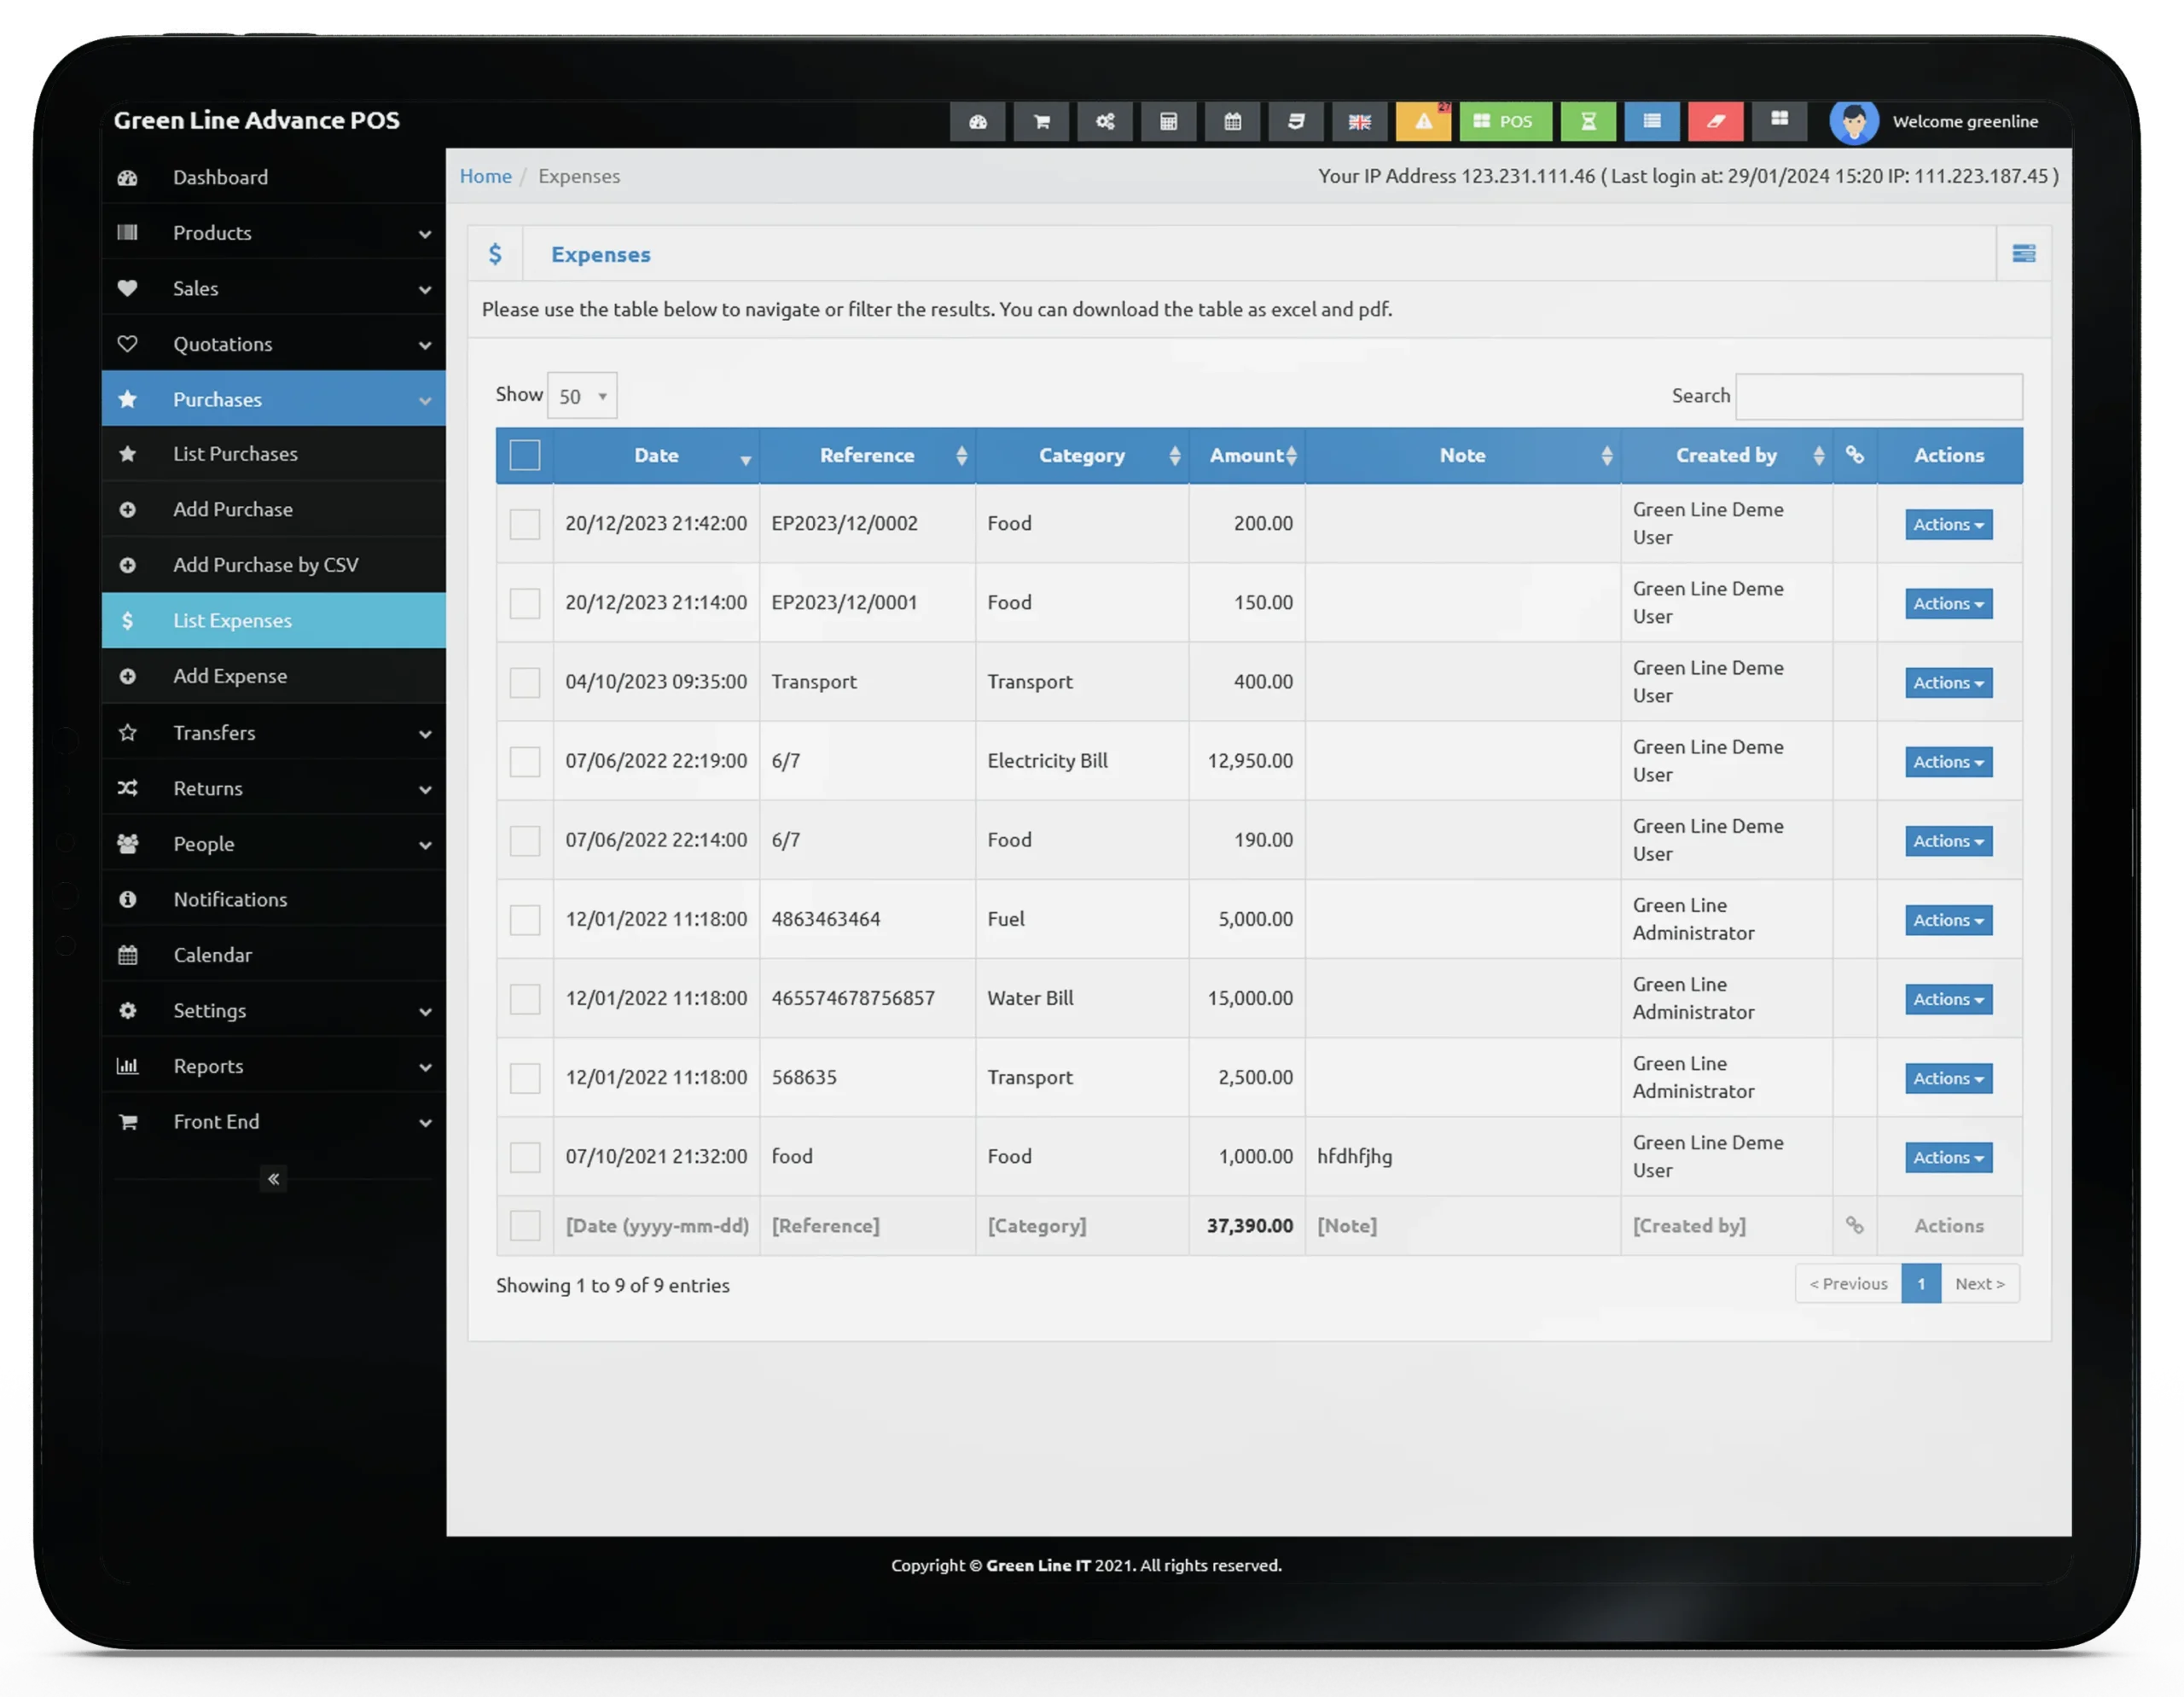Open the calculator from the top toolbar
The width and height of the screenshot is (2184, 1697).
click(1168, 121)
